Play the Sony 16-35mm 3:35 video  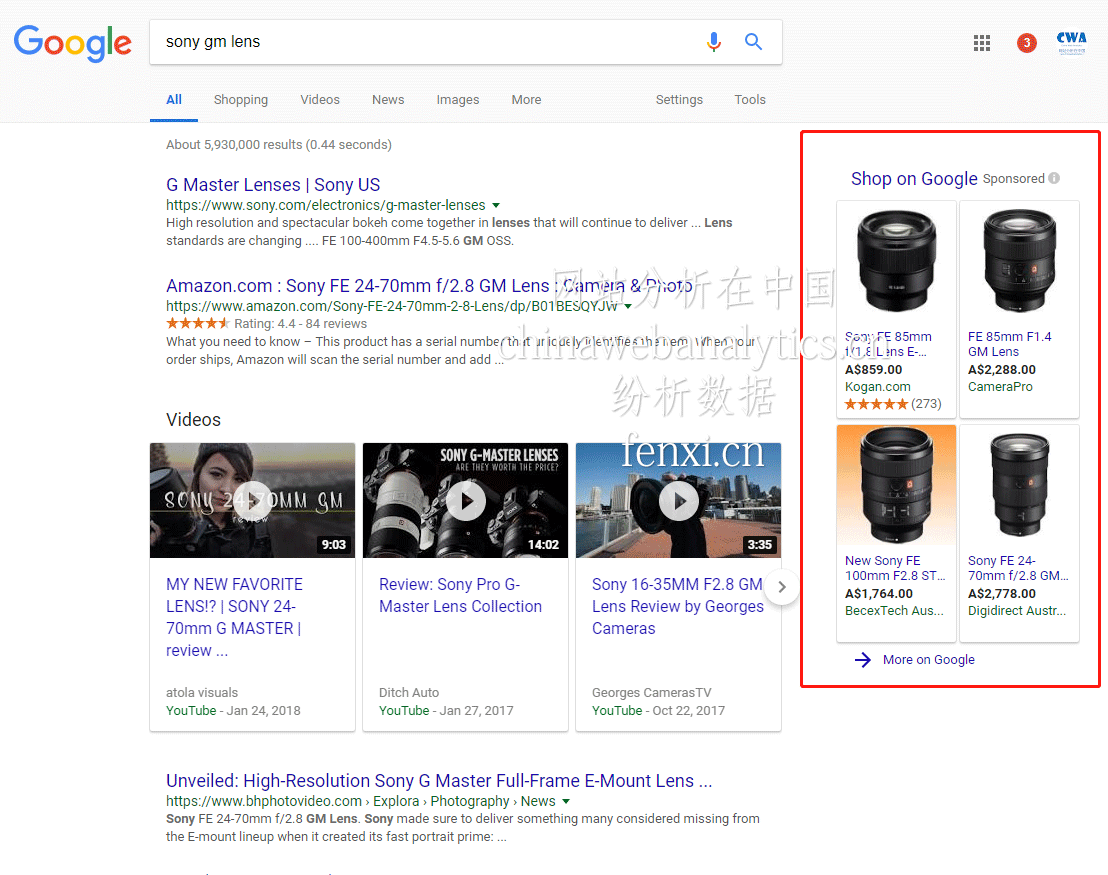(678, 501)
